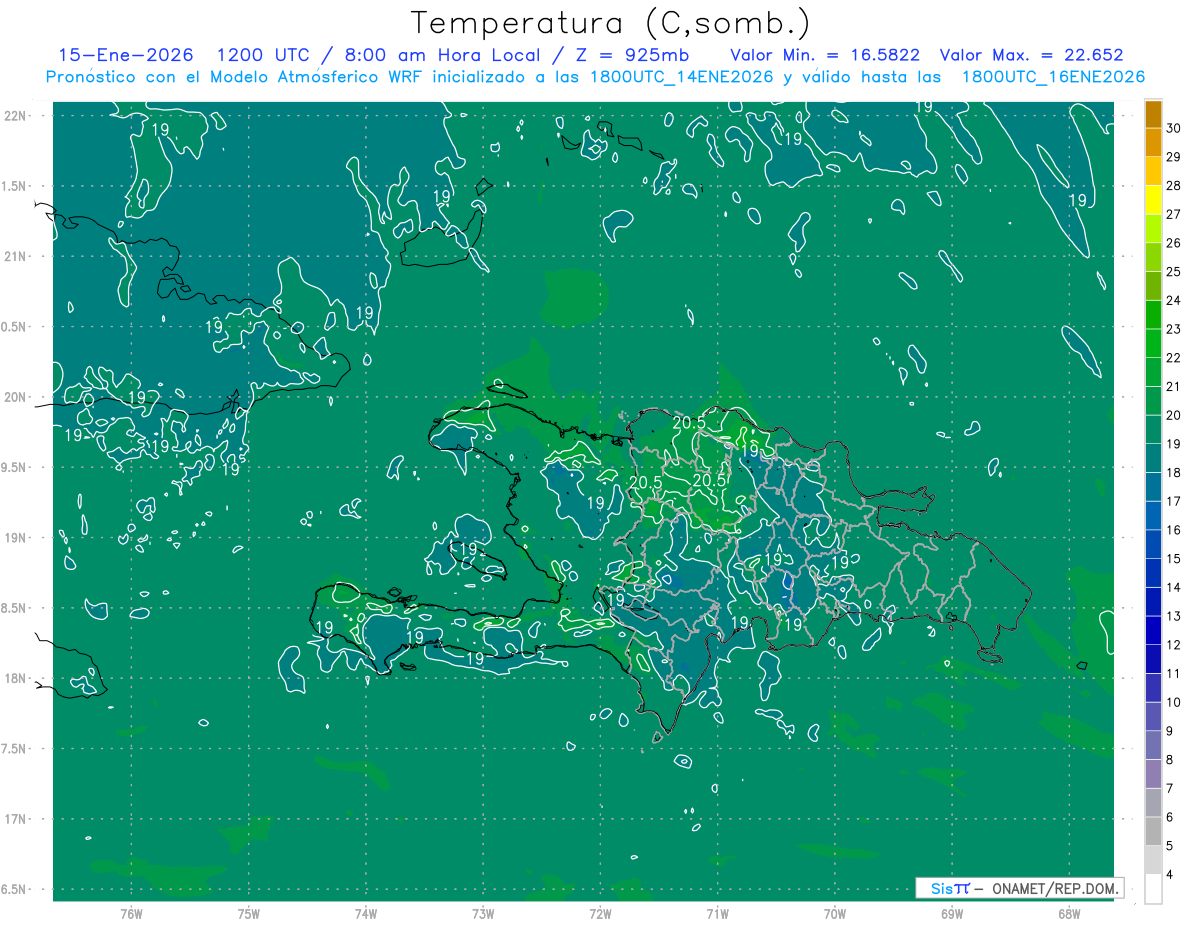Click color bar value '27'
The height and width of the screenshot is (927, 1200).
[1175, 214]
